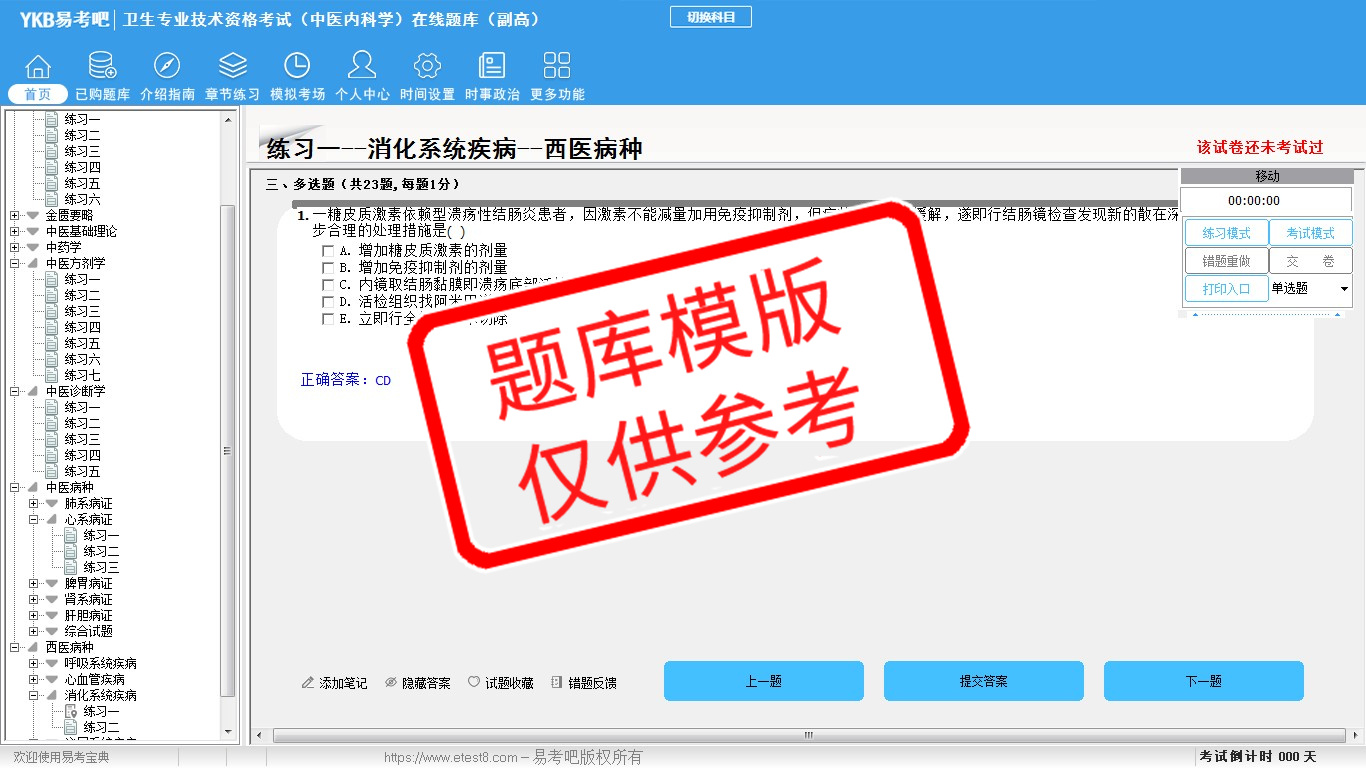Go to next question with 下一题
The height and width of the screenshot is (768, 1366).
tap(1204, 681)
